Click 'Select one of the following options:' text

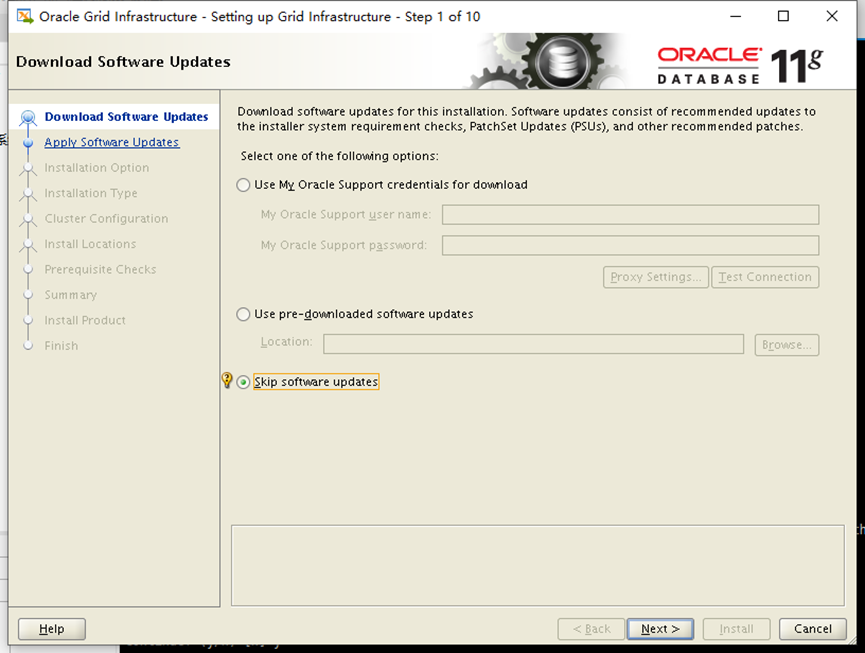pos(339,156)
